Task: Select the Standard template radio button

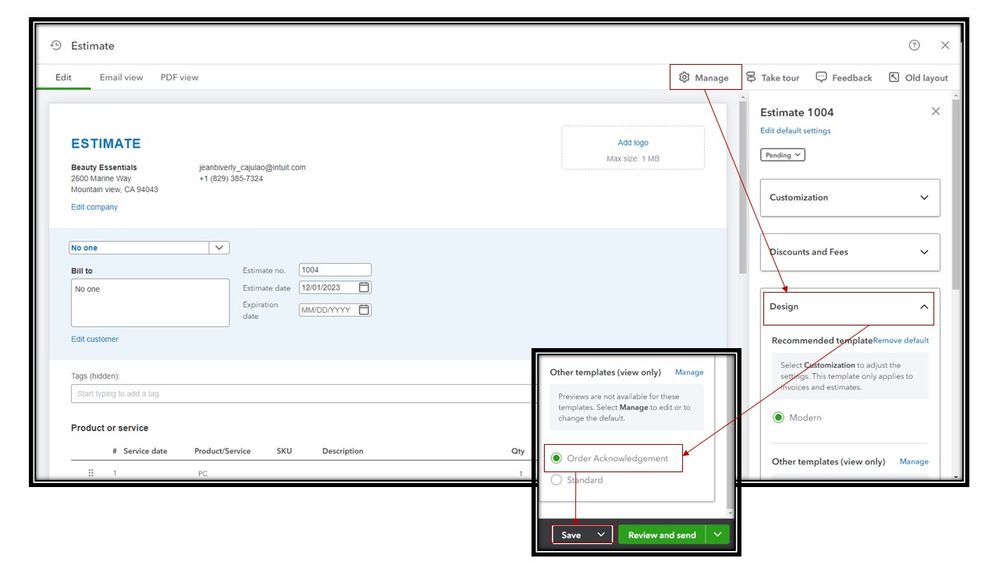Action: [556, 480]
